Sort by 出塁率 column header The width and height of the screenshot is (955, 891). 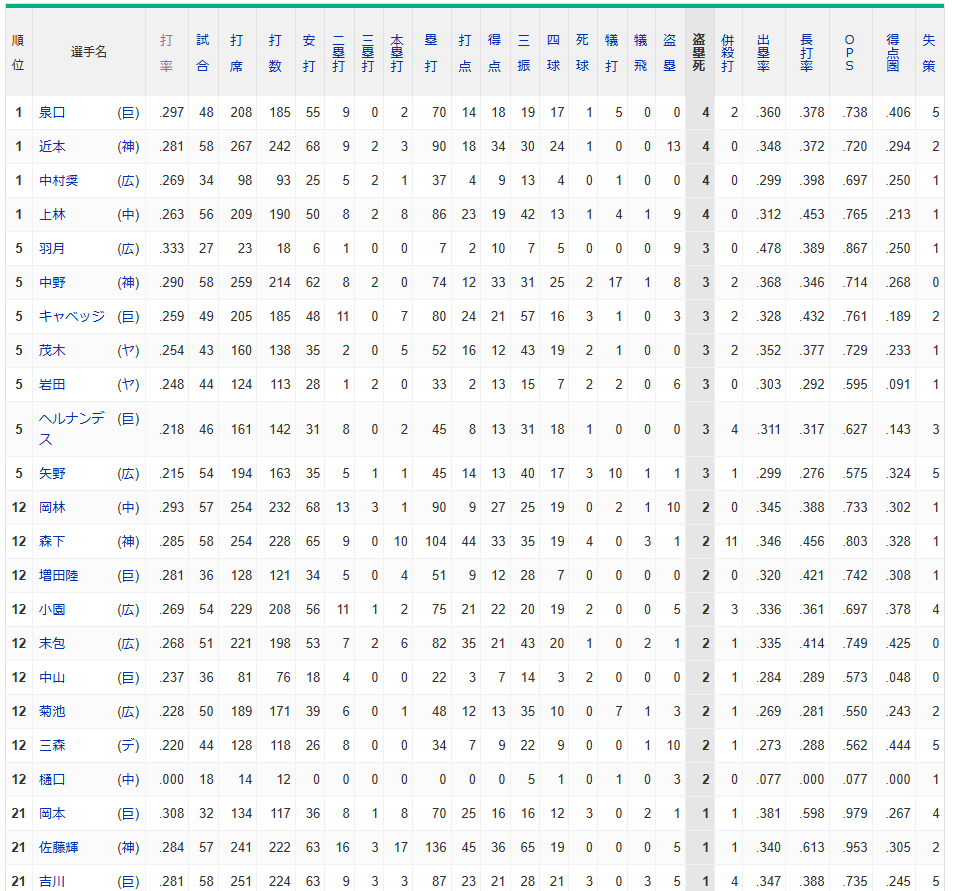click(764, 53)
